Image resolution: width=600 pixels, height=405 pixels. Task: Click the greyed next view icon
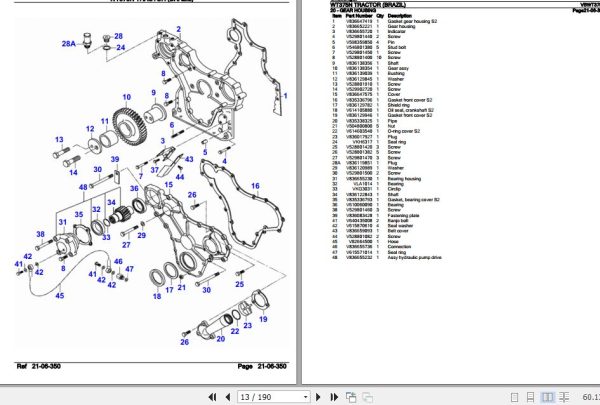click(x=368, y=397)
